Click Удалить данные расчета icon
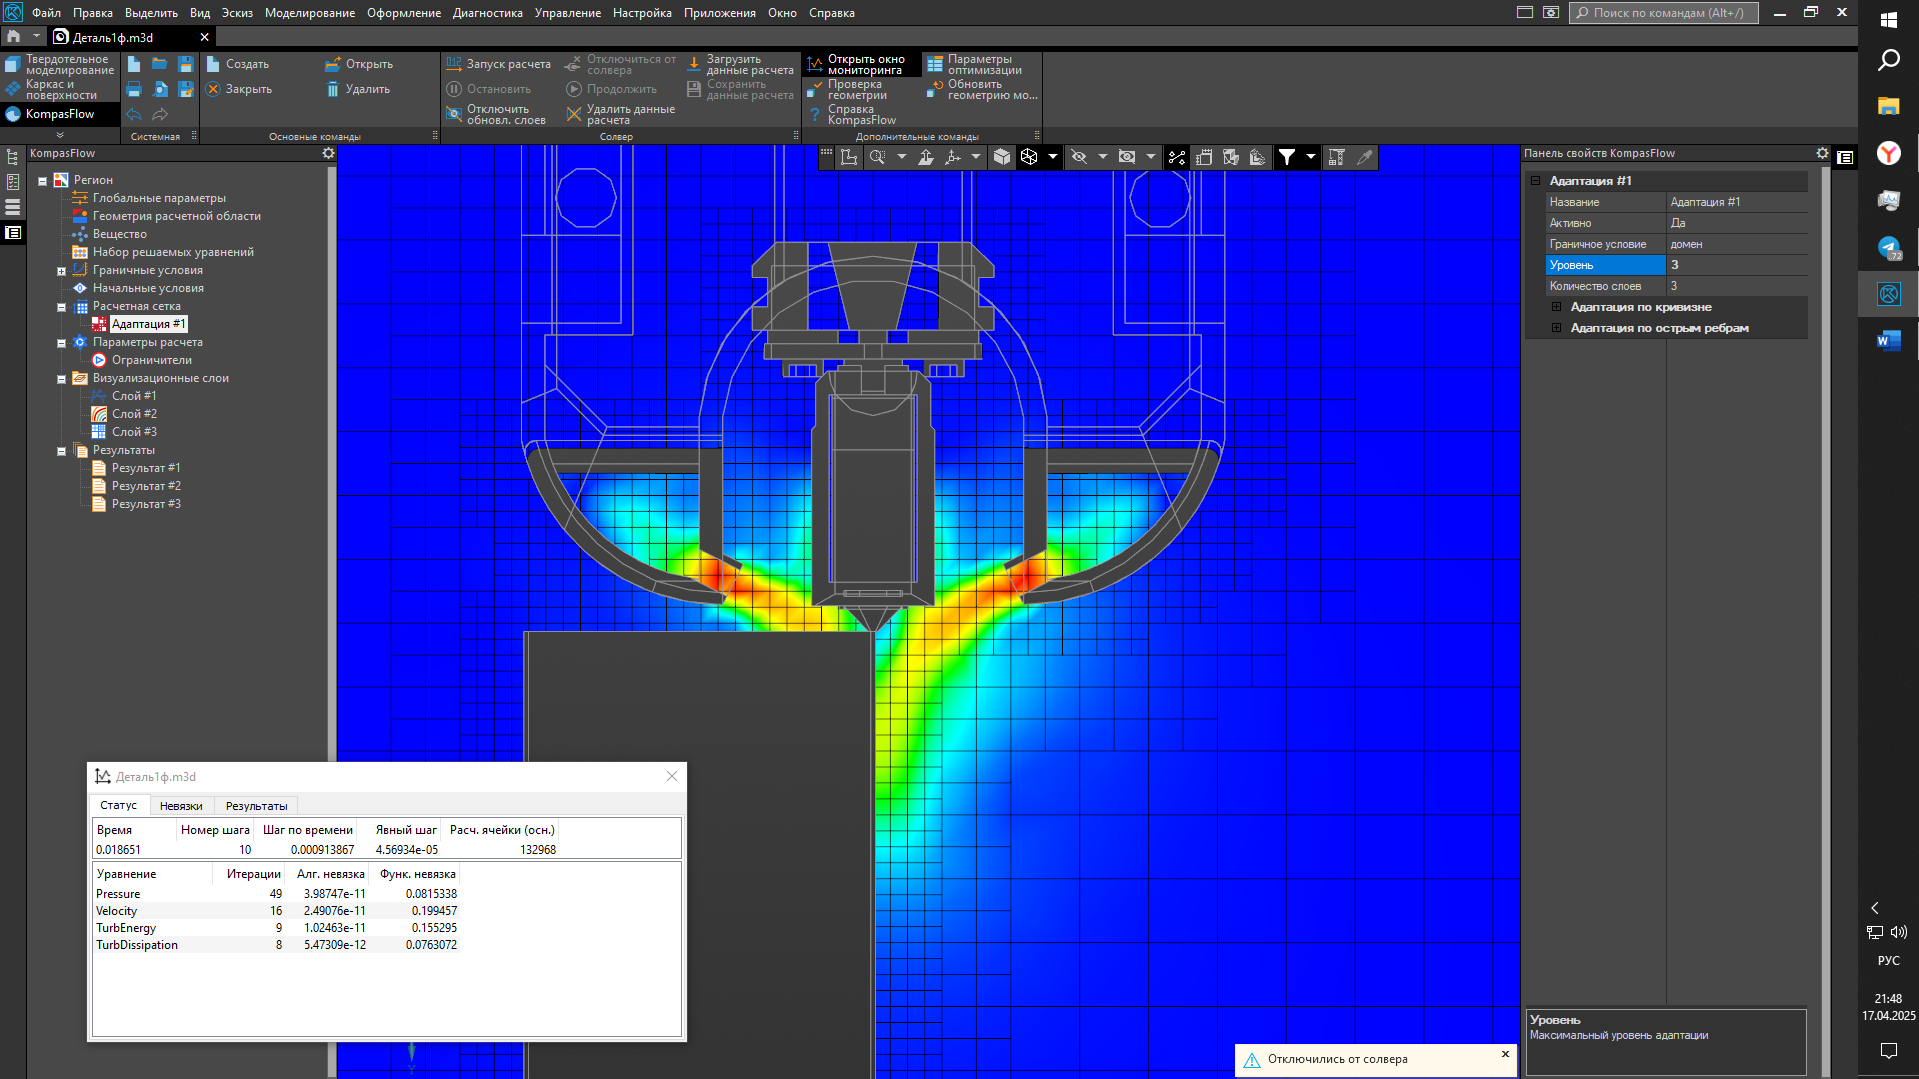This screenshot has width=1919, height=1079. [x=574, y=114]
